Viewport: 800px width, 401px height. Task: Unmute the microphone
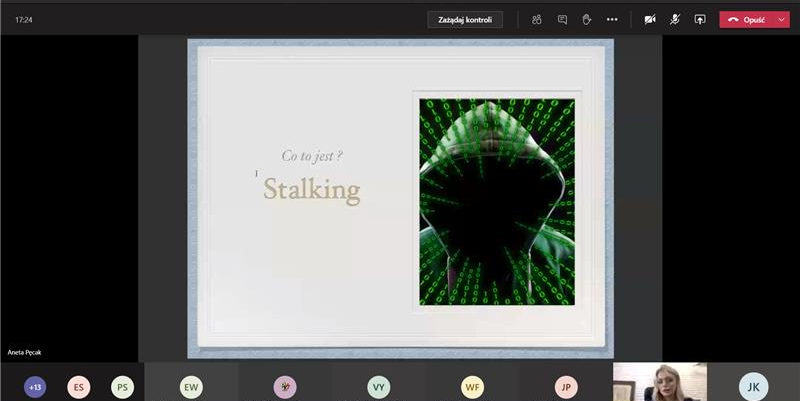click(674, 20)
